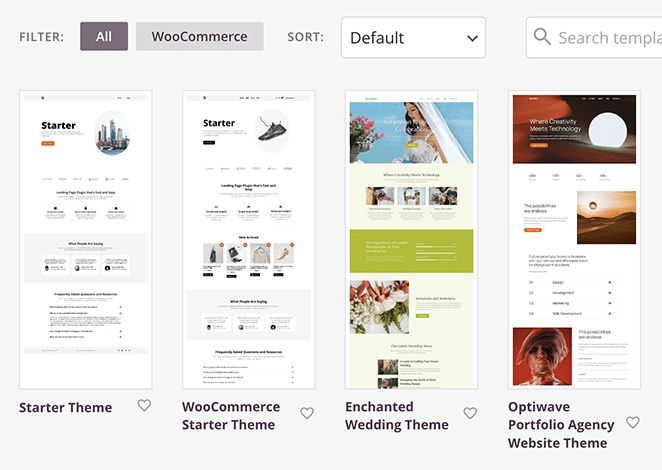The image size is (662, 470).
Task: Click Optiwave Portfolio Agency Website Theme title
Action: [558, 425]
